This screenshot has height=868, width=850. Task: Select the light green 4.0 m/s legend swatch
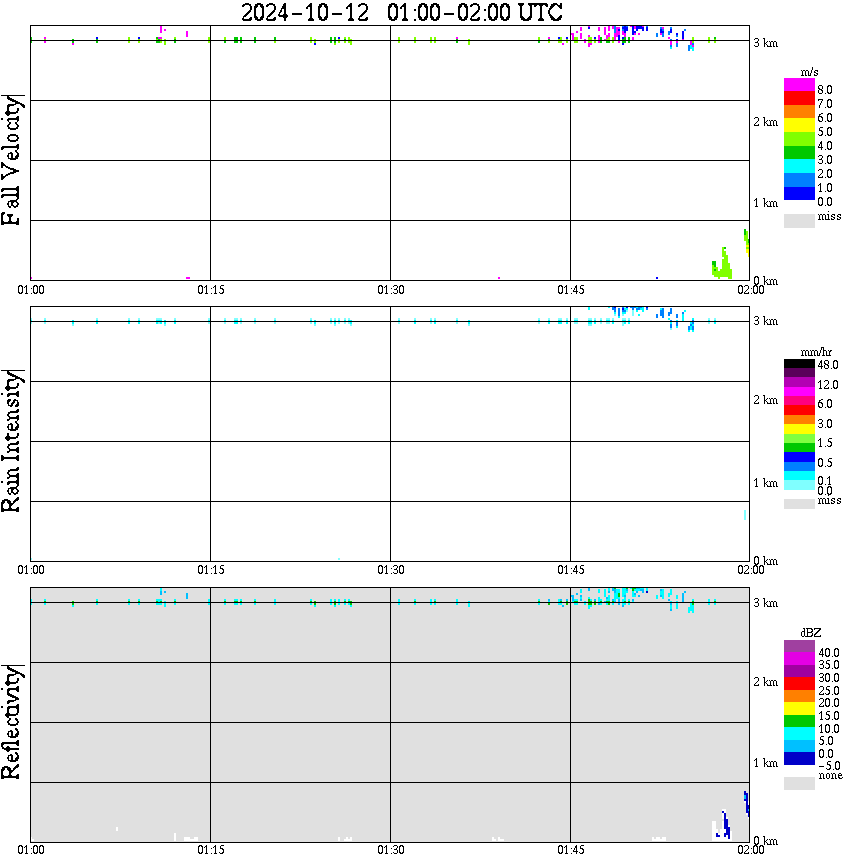point(799,140)
